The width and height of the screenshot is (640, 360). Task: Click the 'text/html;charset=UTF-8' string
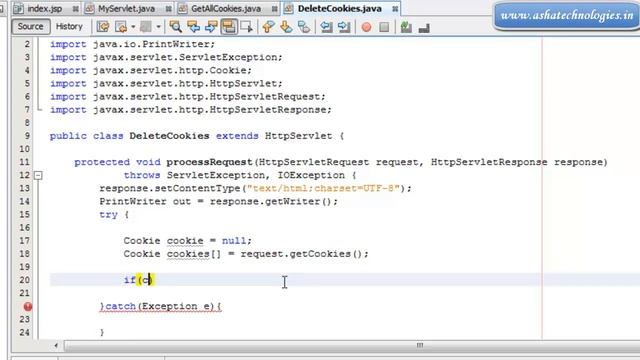pos(323,188)
